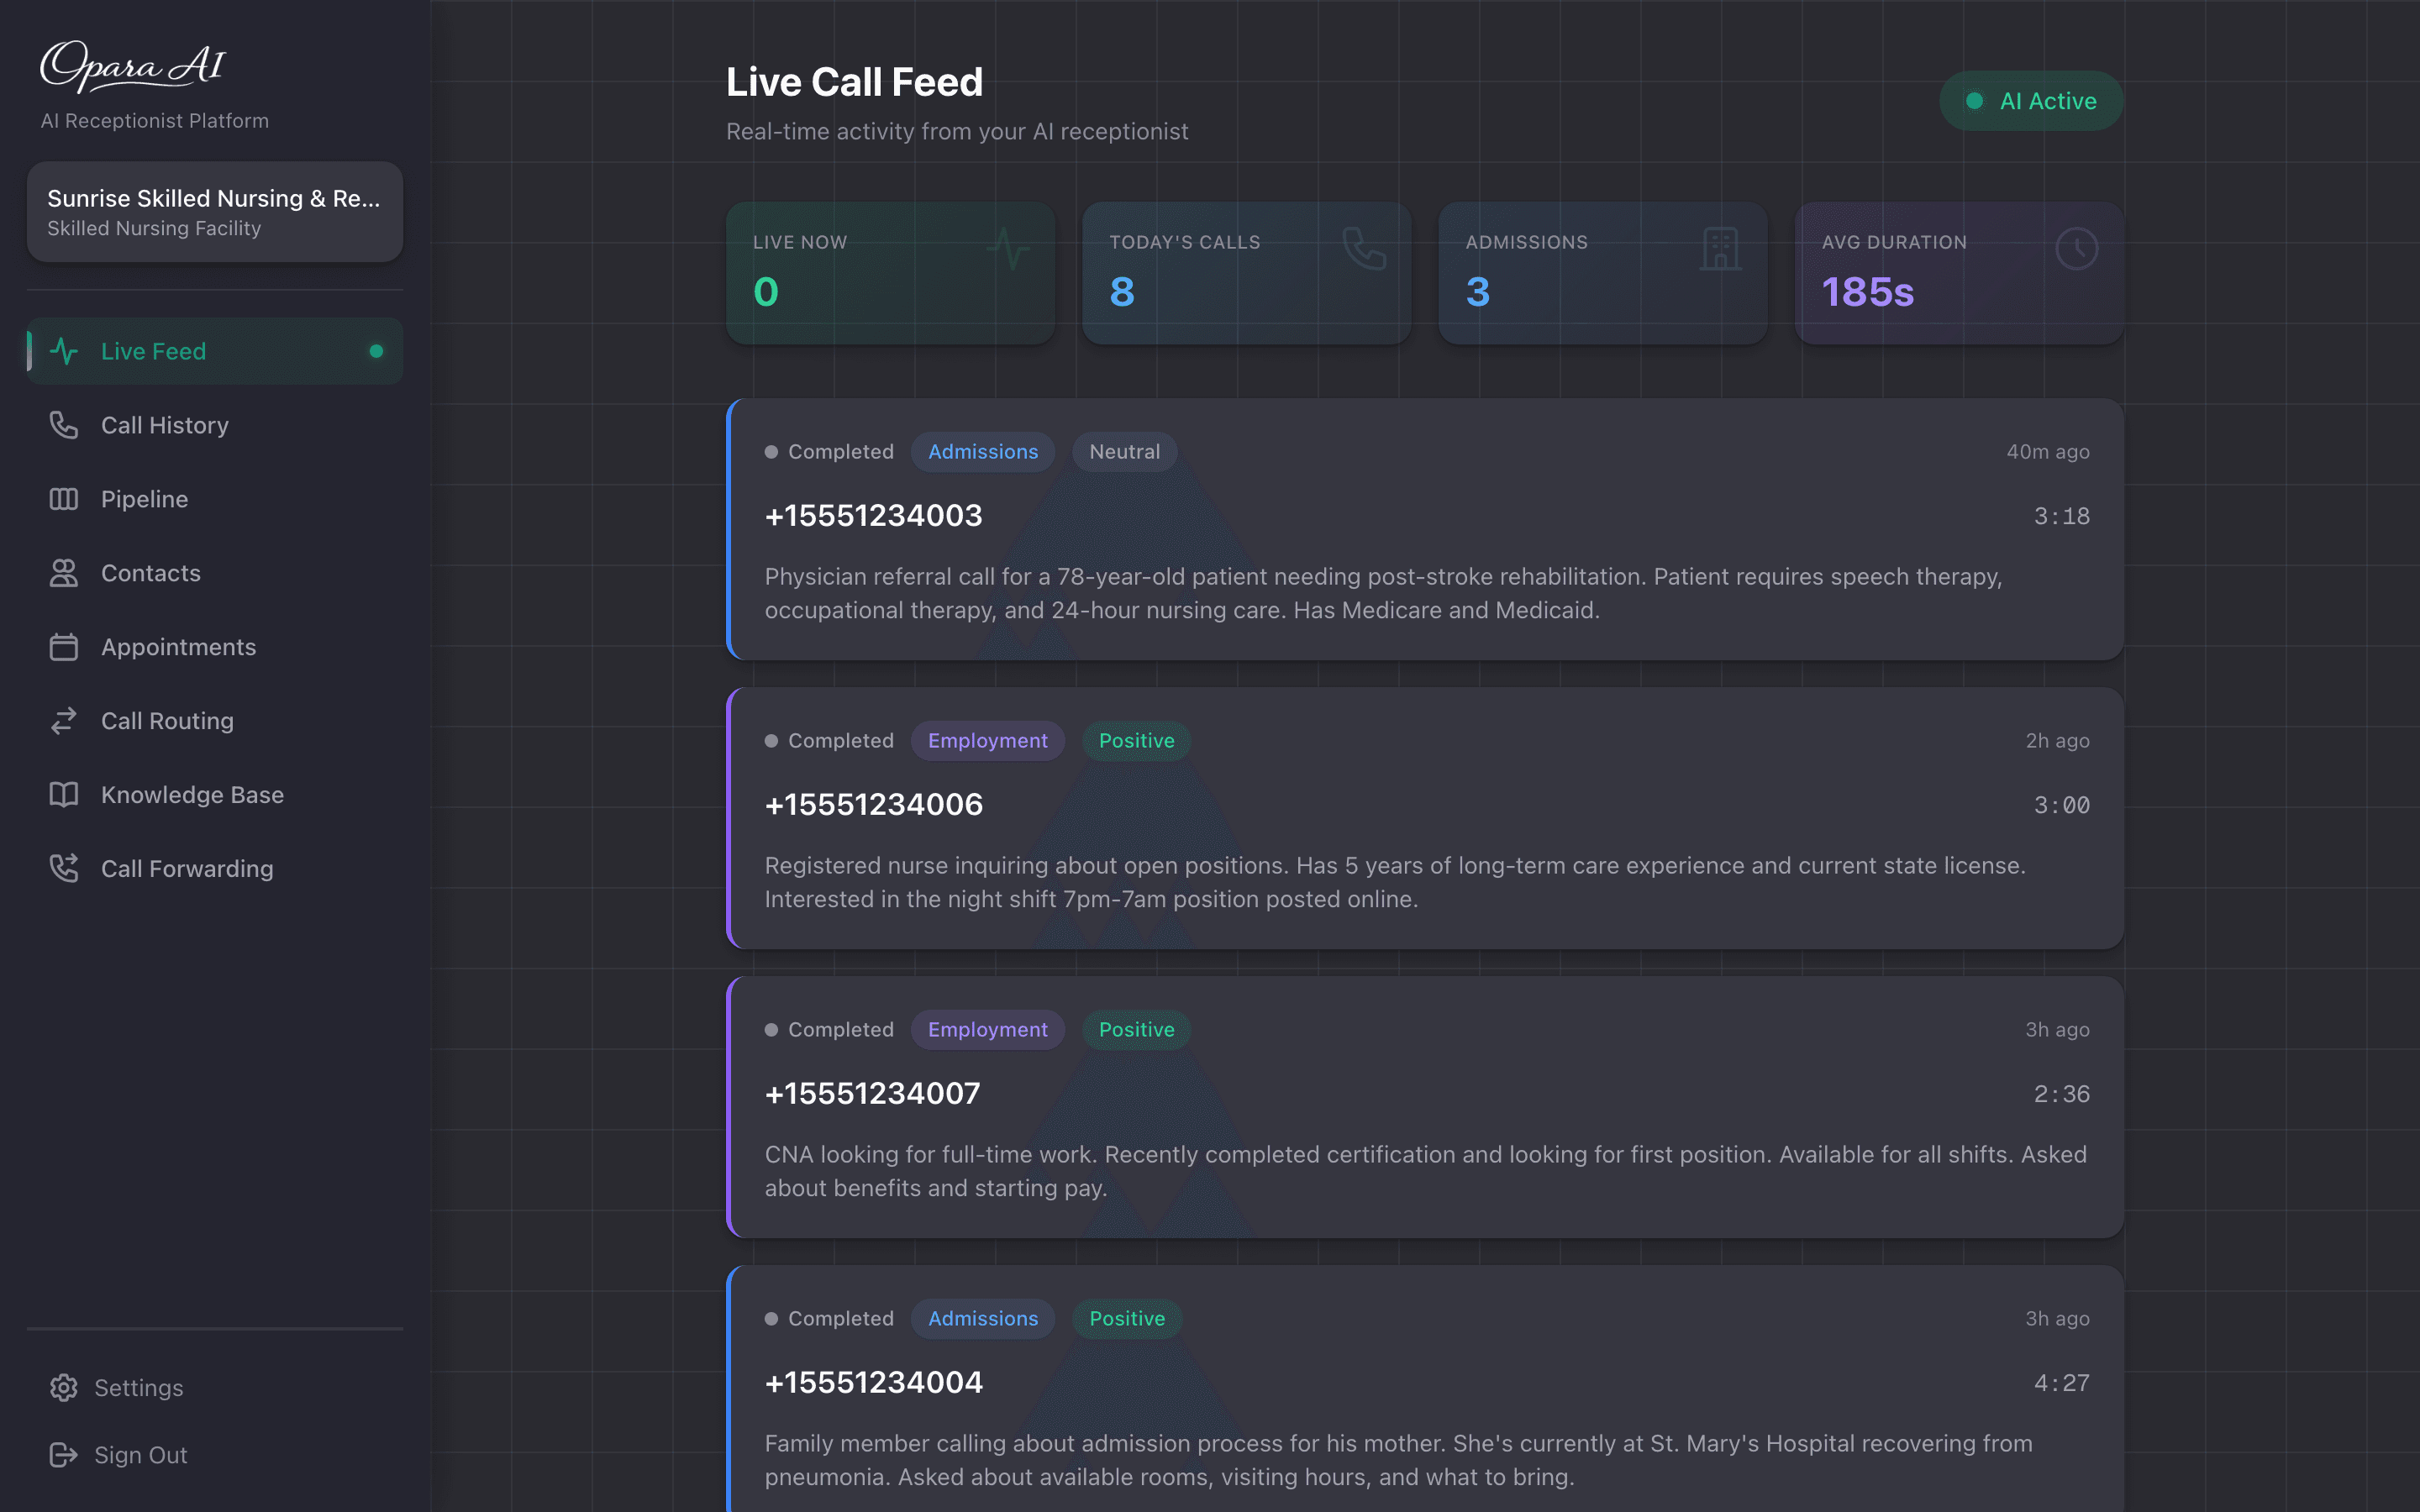The height and width of the screenshot is (1512, 2420).
Task: Click the Live Feed pulse icon
Action: pyautogui.click(x=64, y=351)
